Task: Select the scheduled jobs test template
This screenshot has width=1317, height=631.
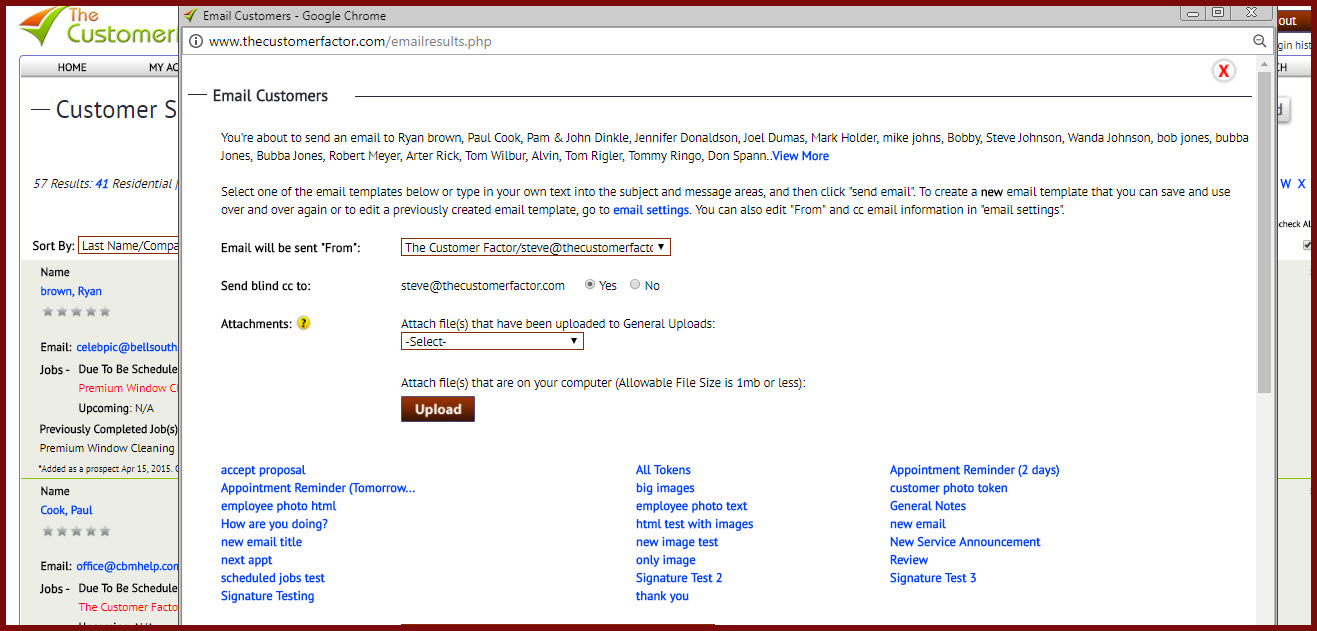Action: tap(273, 578)
